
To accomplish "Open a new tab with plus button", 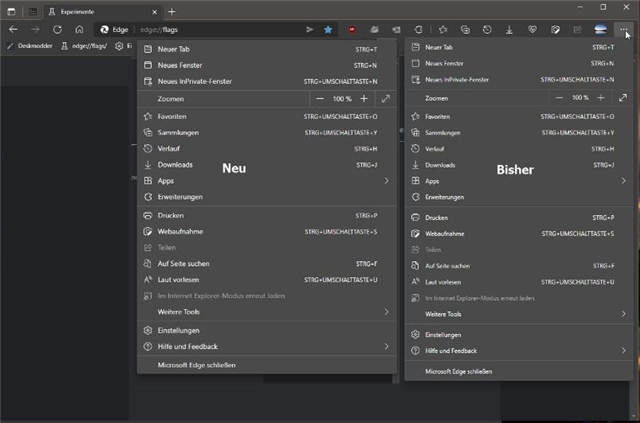I will 172,11.
